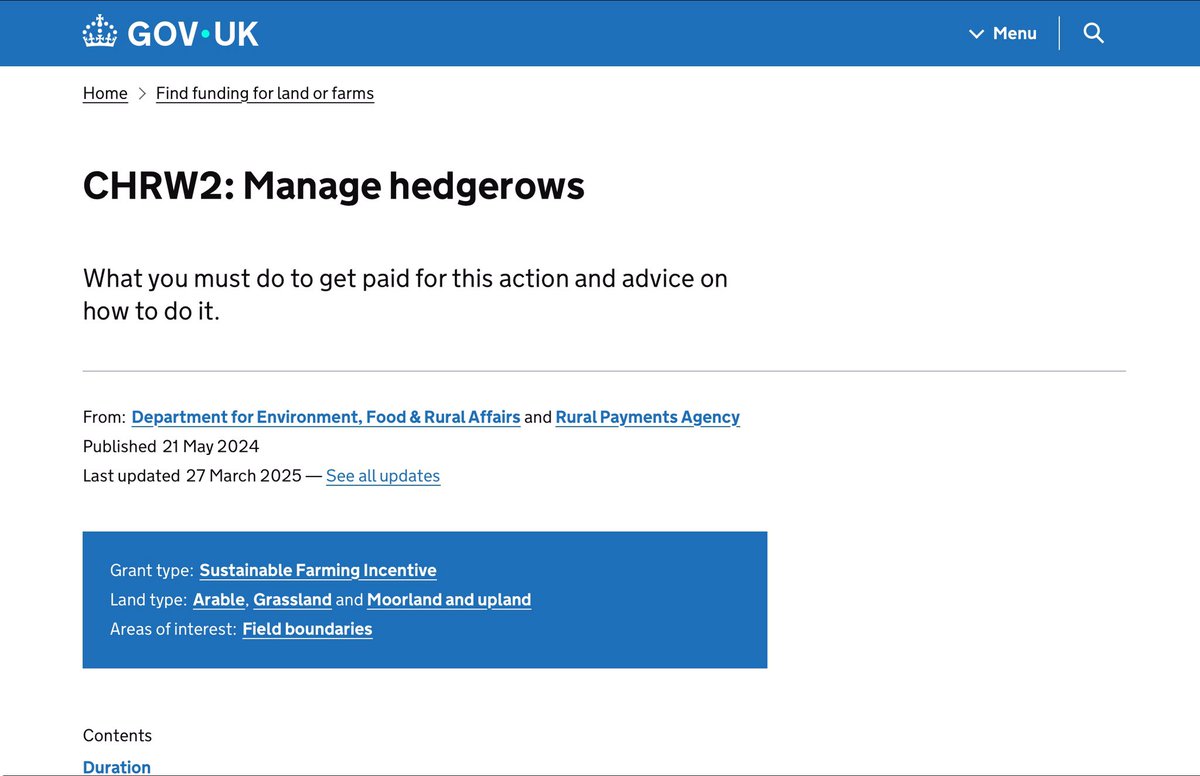
Task: Open Moorland and upland link
Action: [449, 600]
